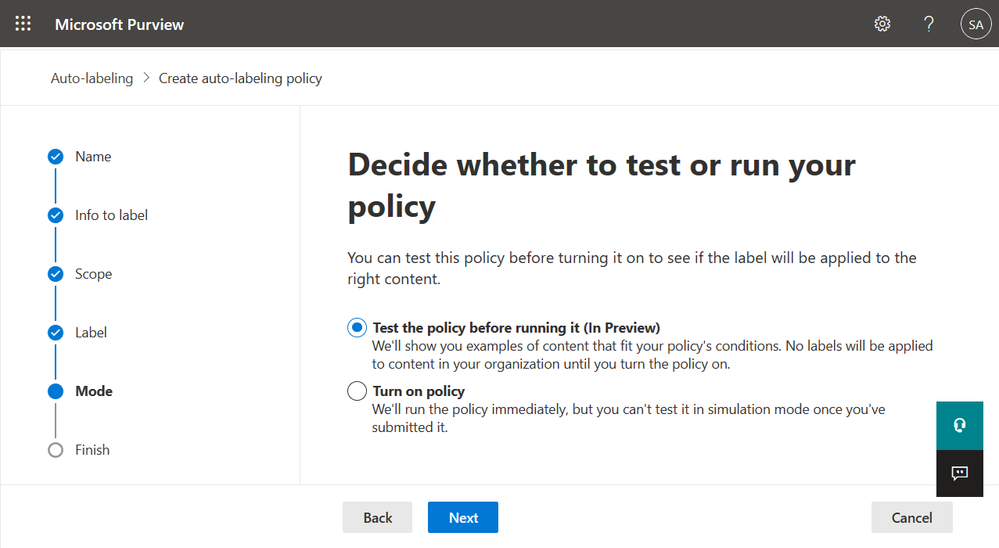Screen dimensions: 999x548
Task: Click the Scope step checkmark icon
Action: pyautogui.click(x=56, y=274)
